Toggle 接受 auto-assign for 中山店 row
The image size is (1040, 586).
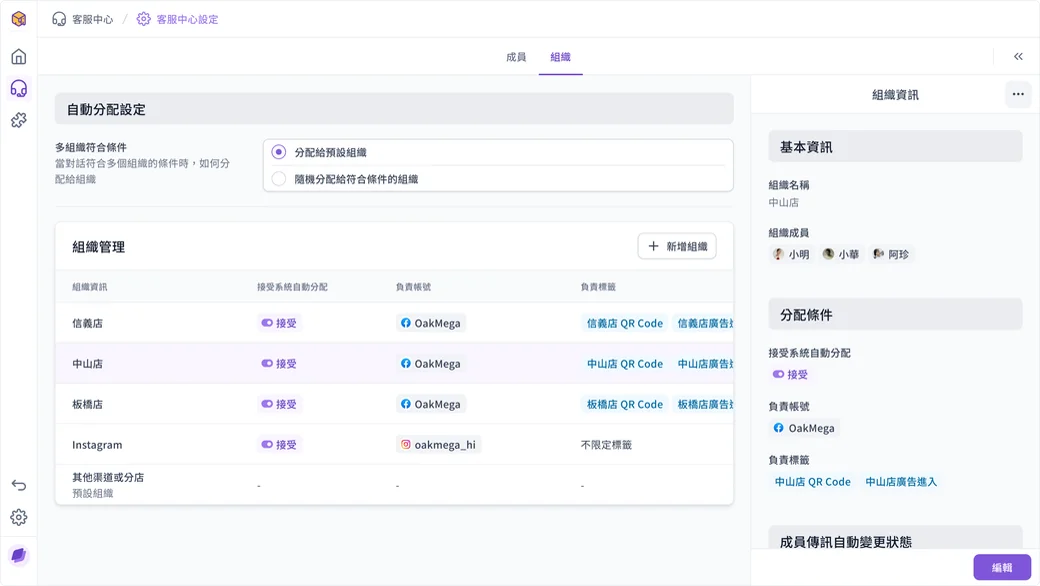[279, 363]
